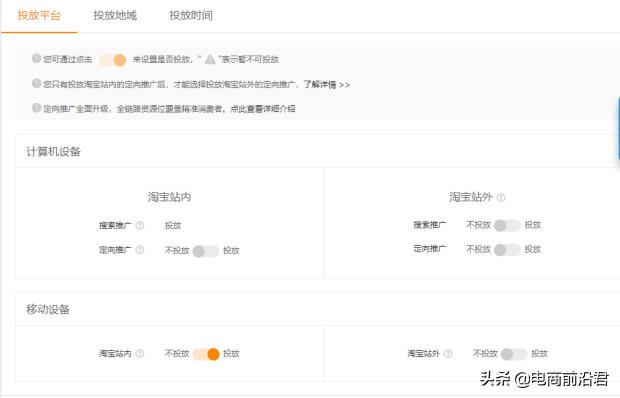Switch to 投放地域 tab
Image resolution: width=620 pixels, height=398 pixels.
115,15
